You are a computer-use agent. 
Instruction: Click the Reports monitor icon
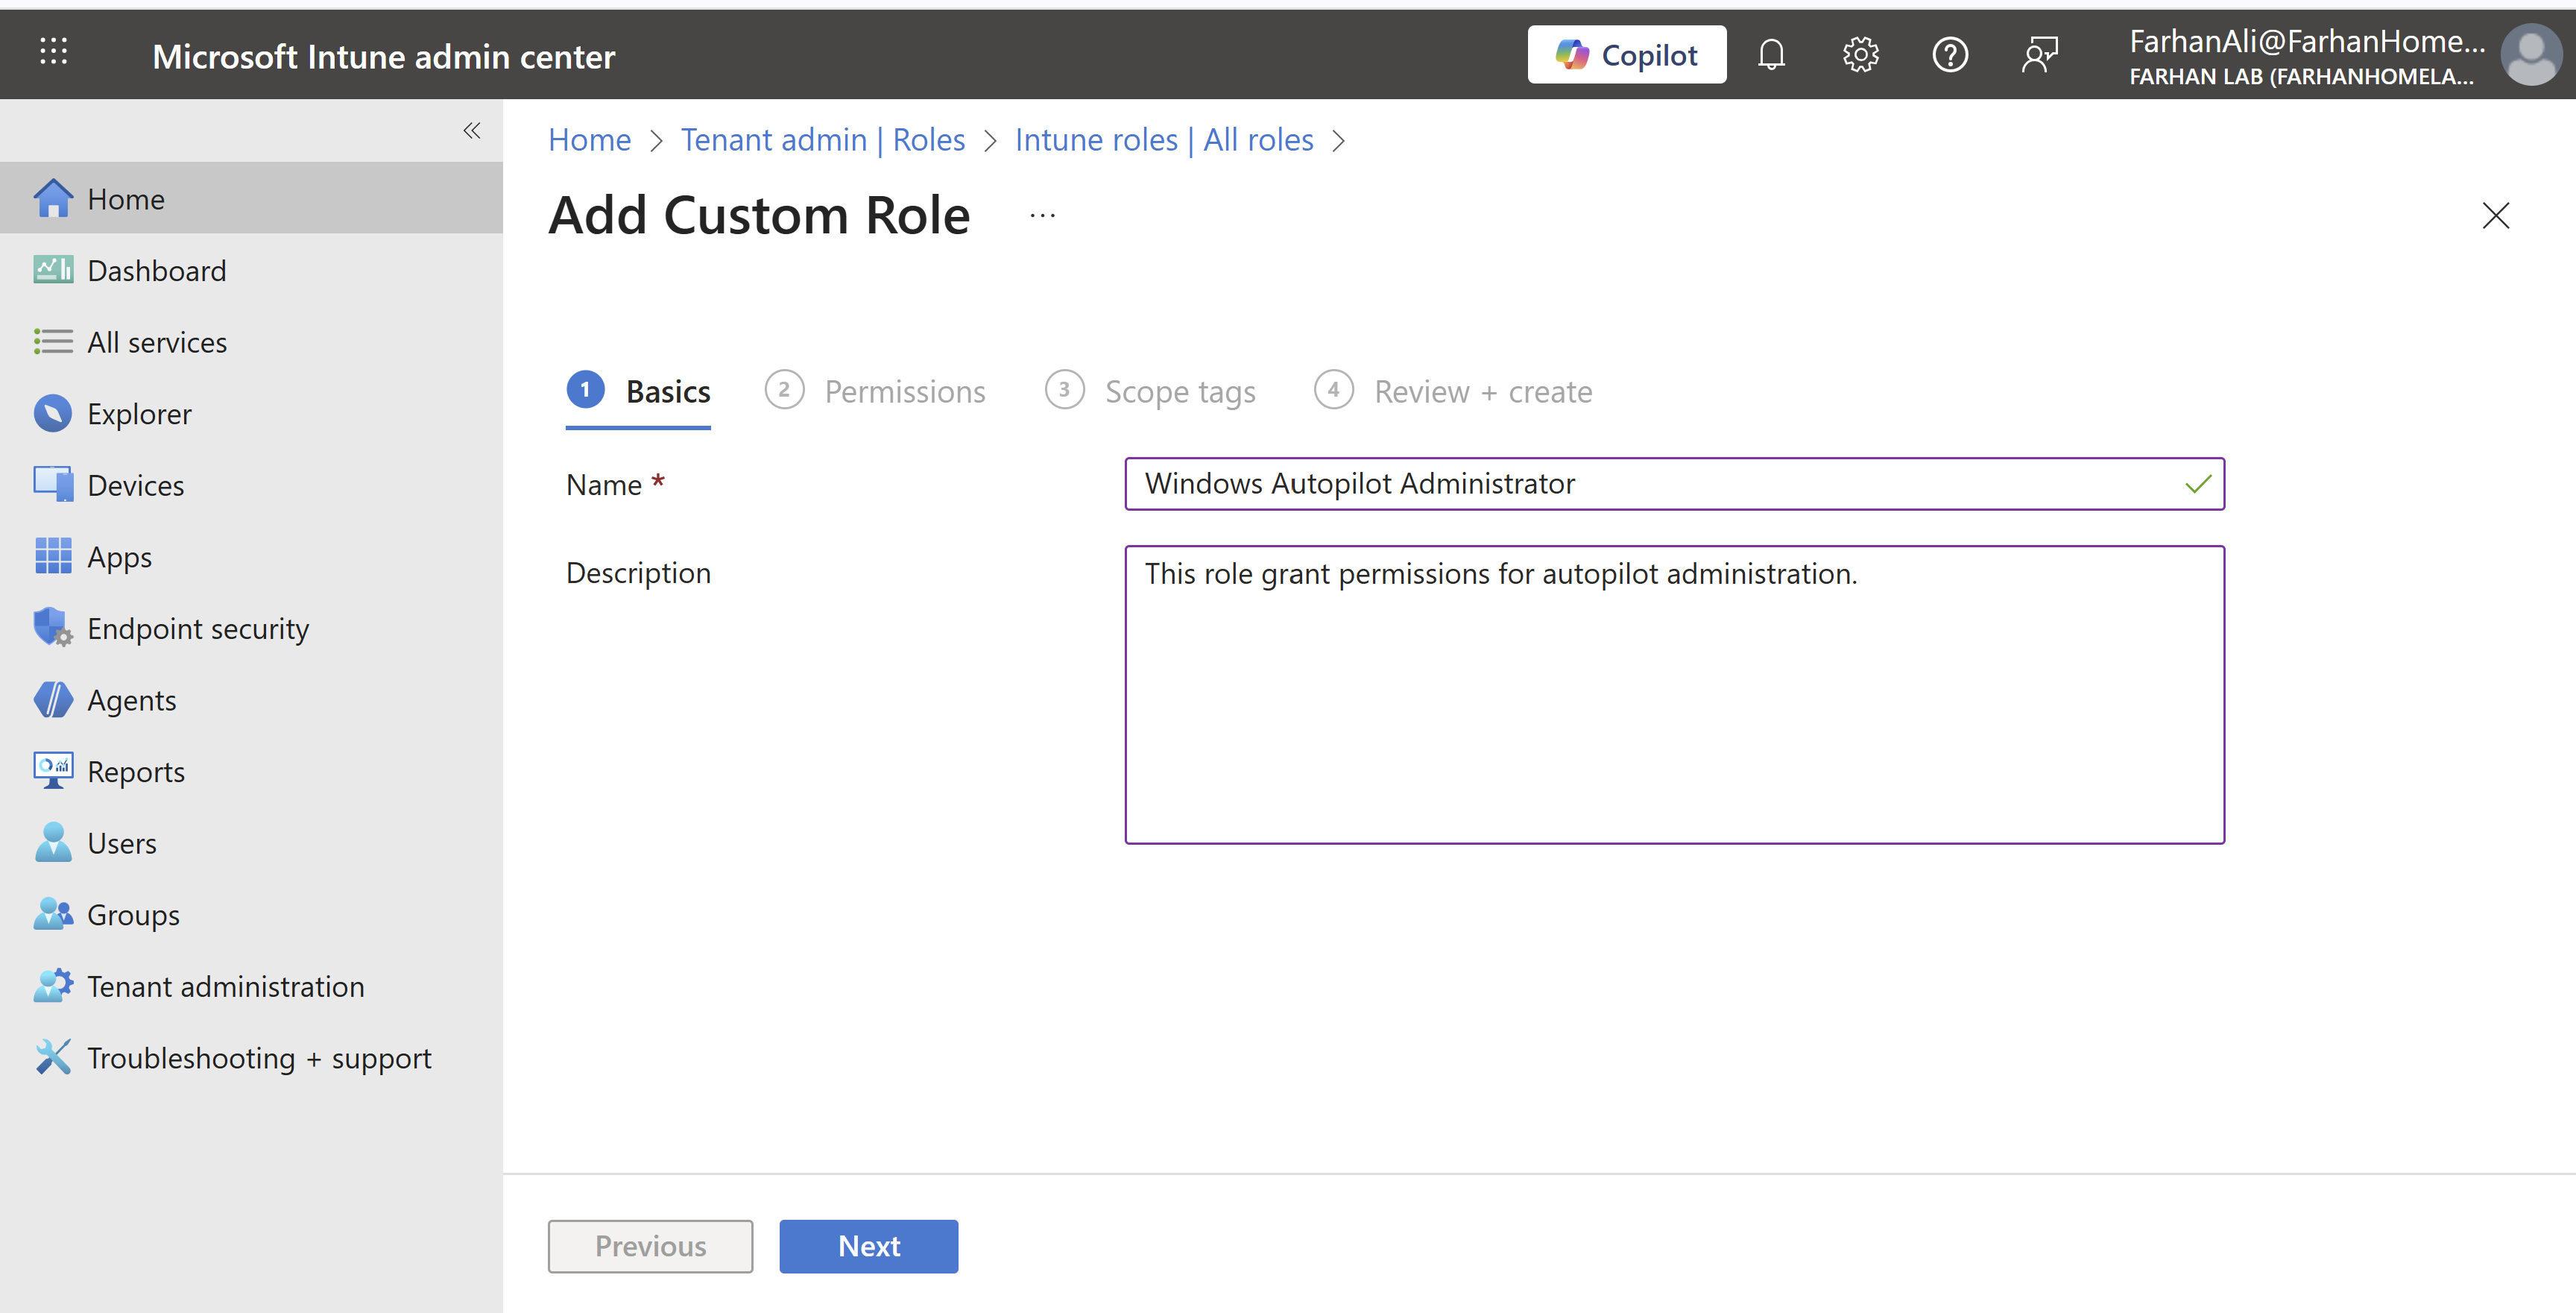[x=52, y=771]
